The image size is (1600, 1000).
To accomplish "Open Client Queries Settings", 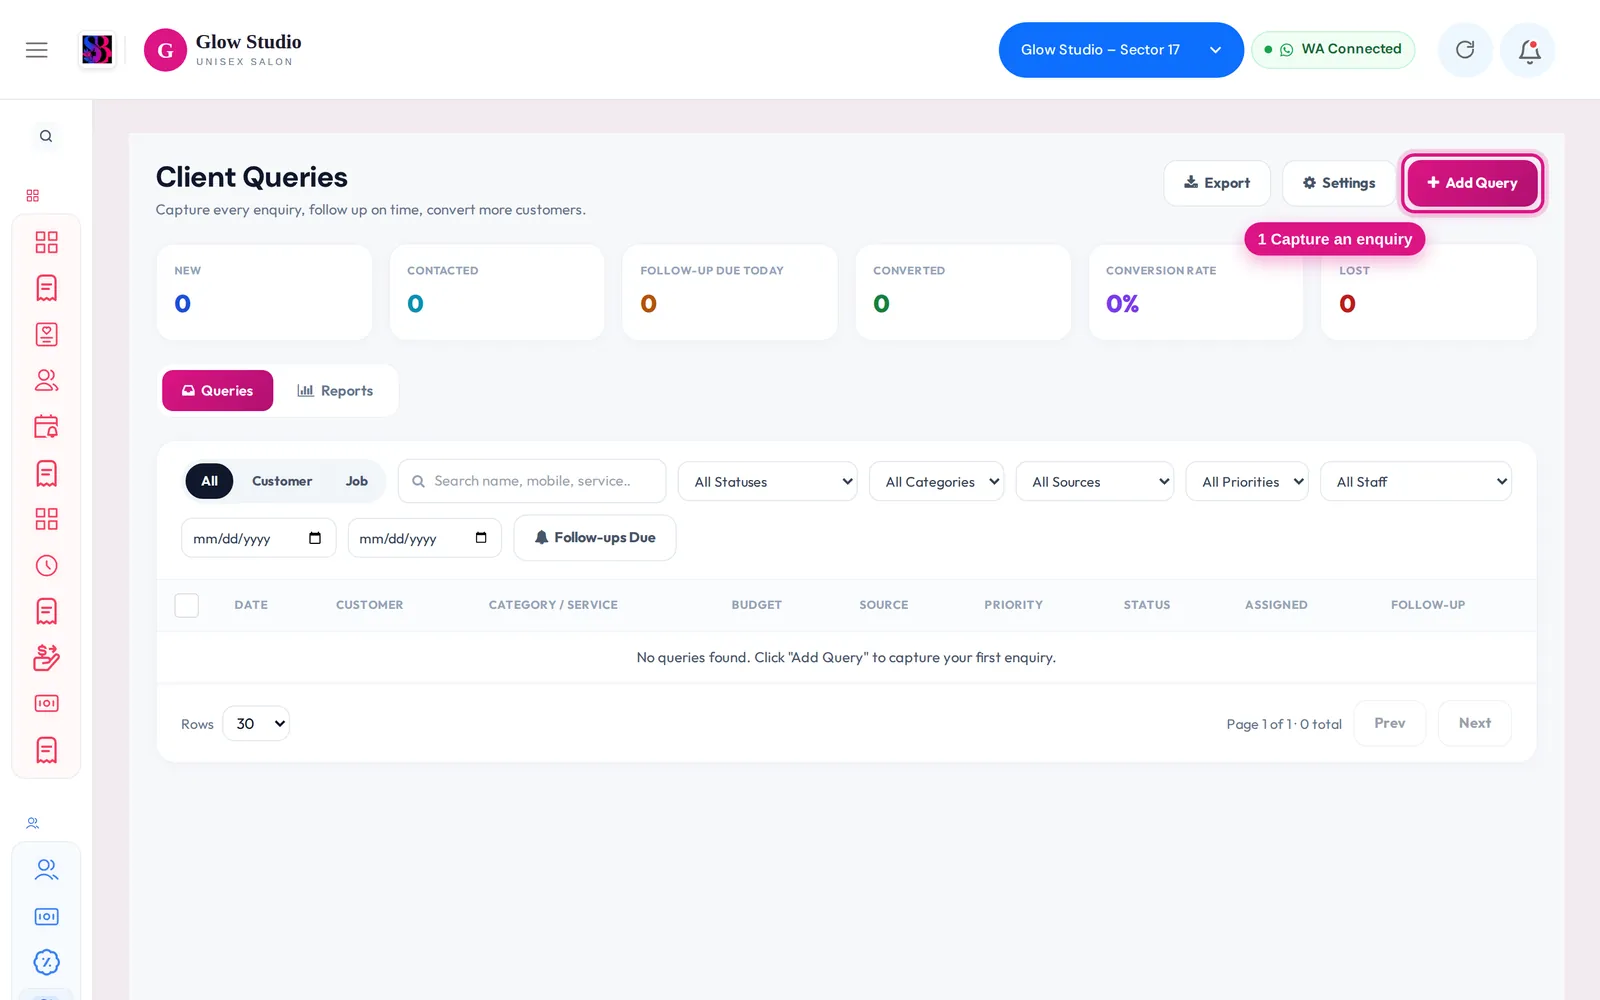I will click(1338, 183).
